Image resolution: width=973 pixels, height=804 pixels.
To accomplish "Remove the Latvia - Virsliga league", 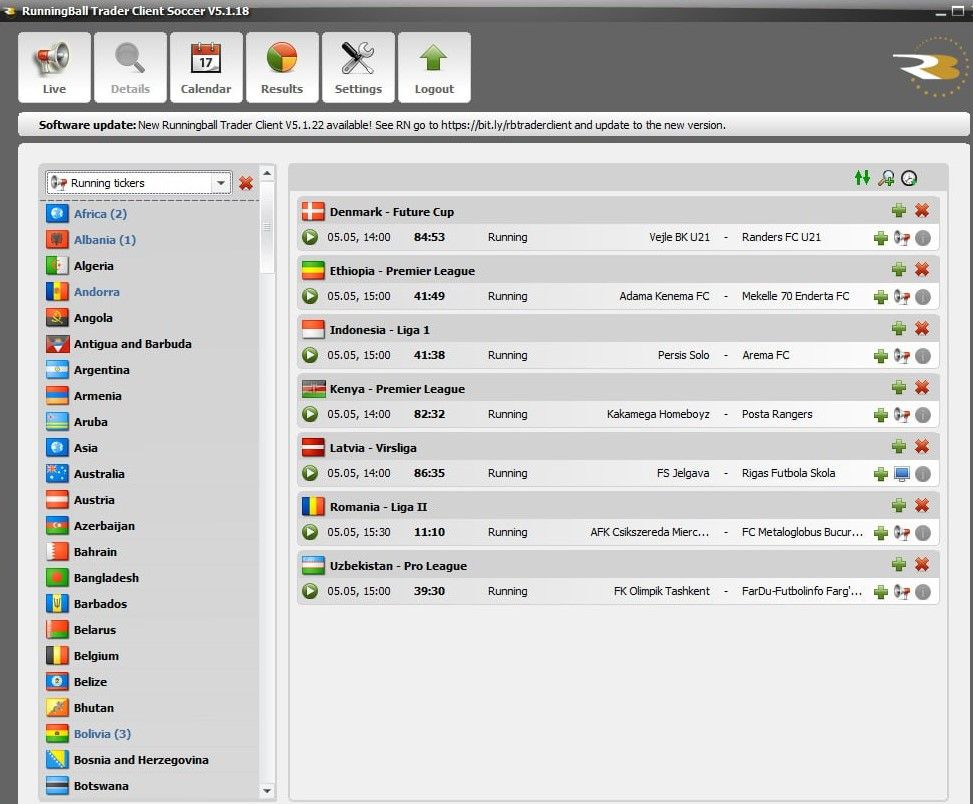I will click(x=922, y=447).
